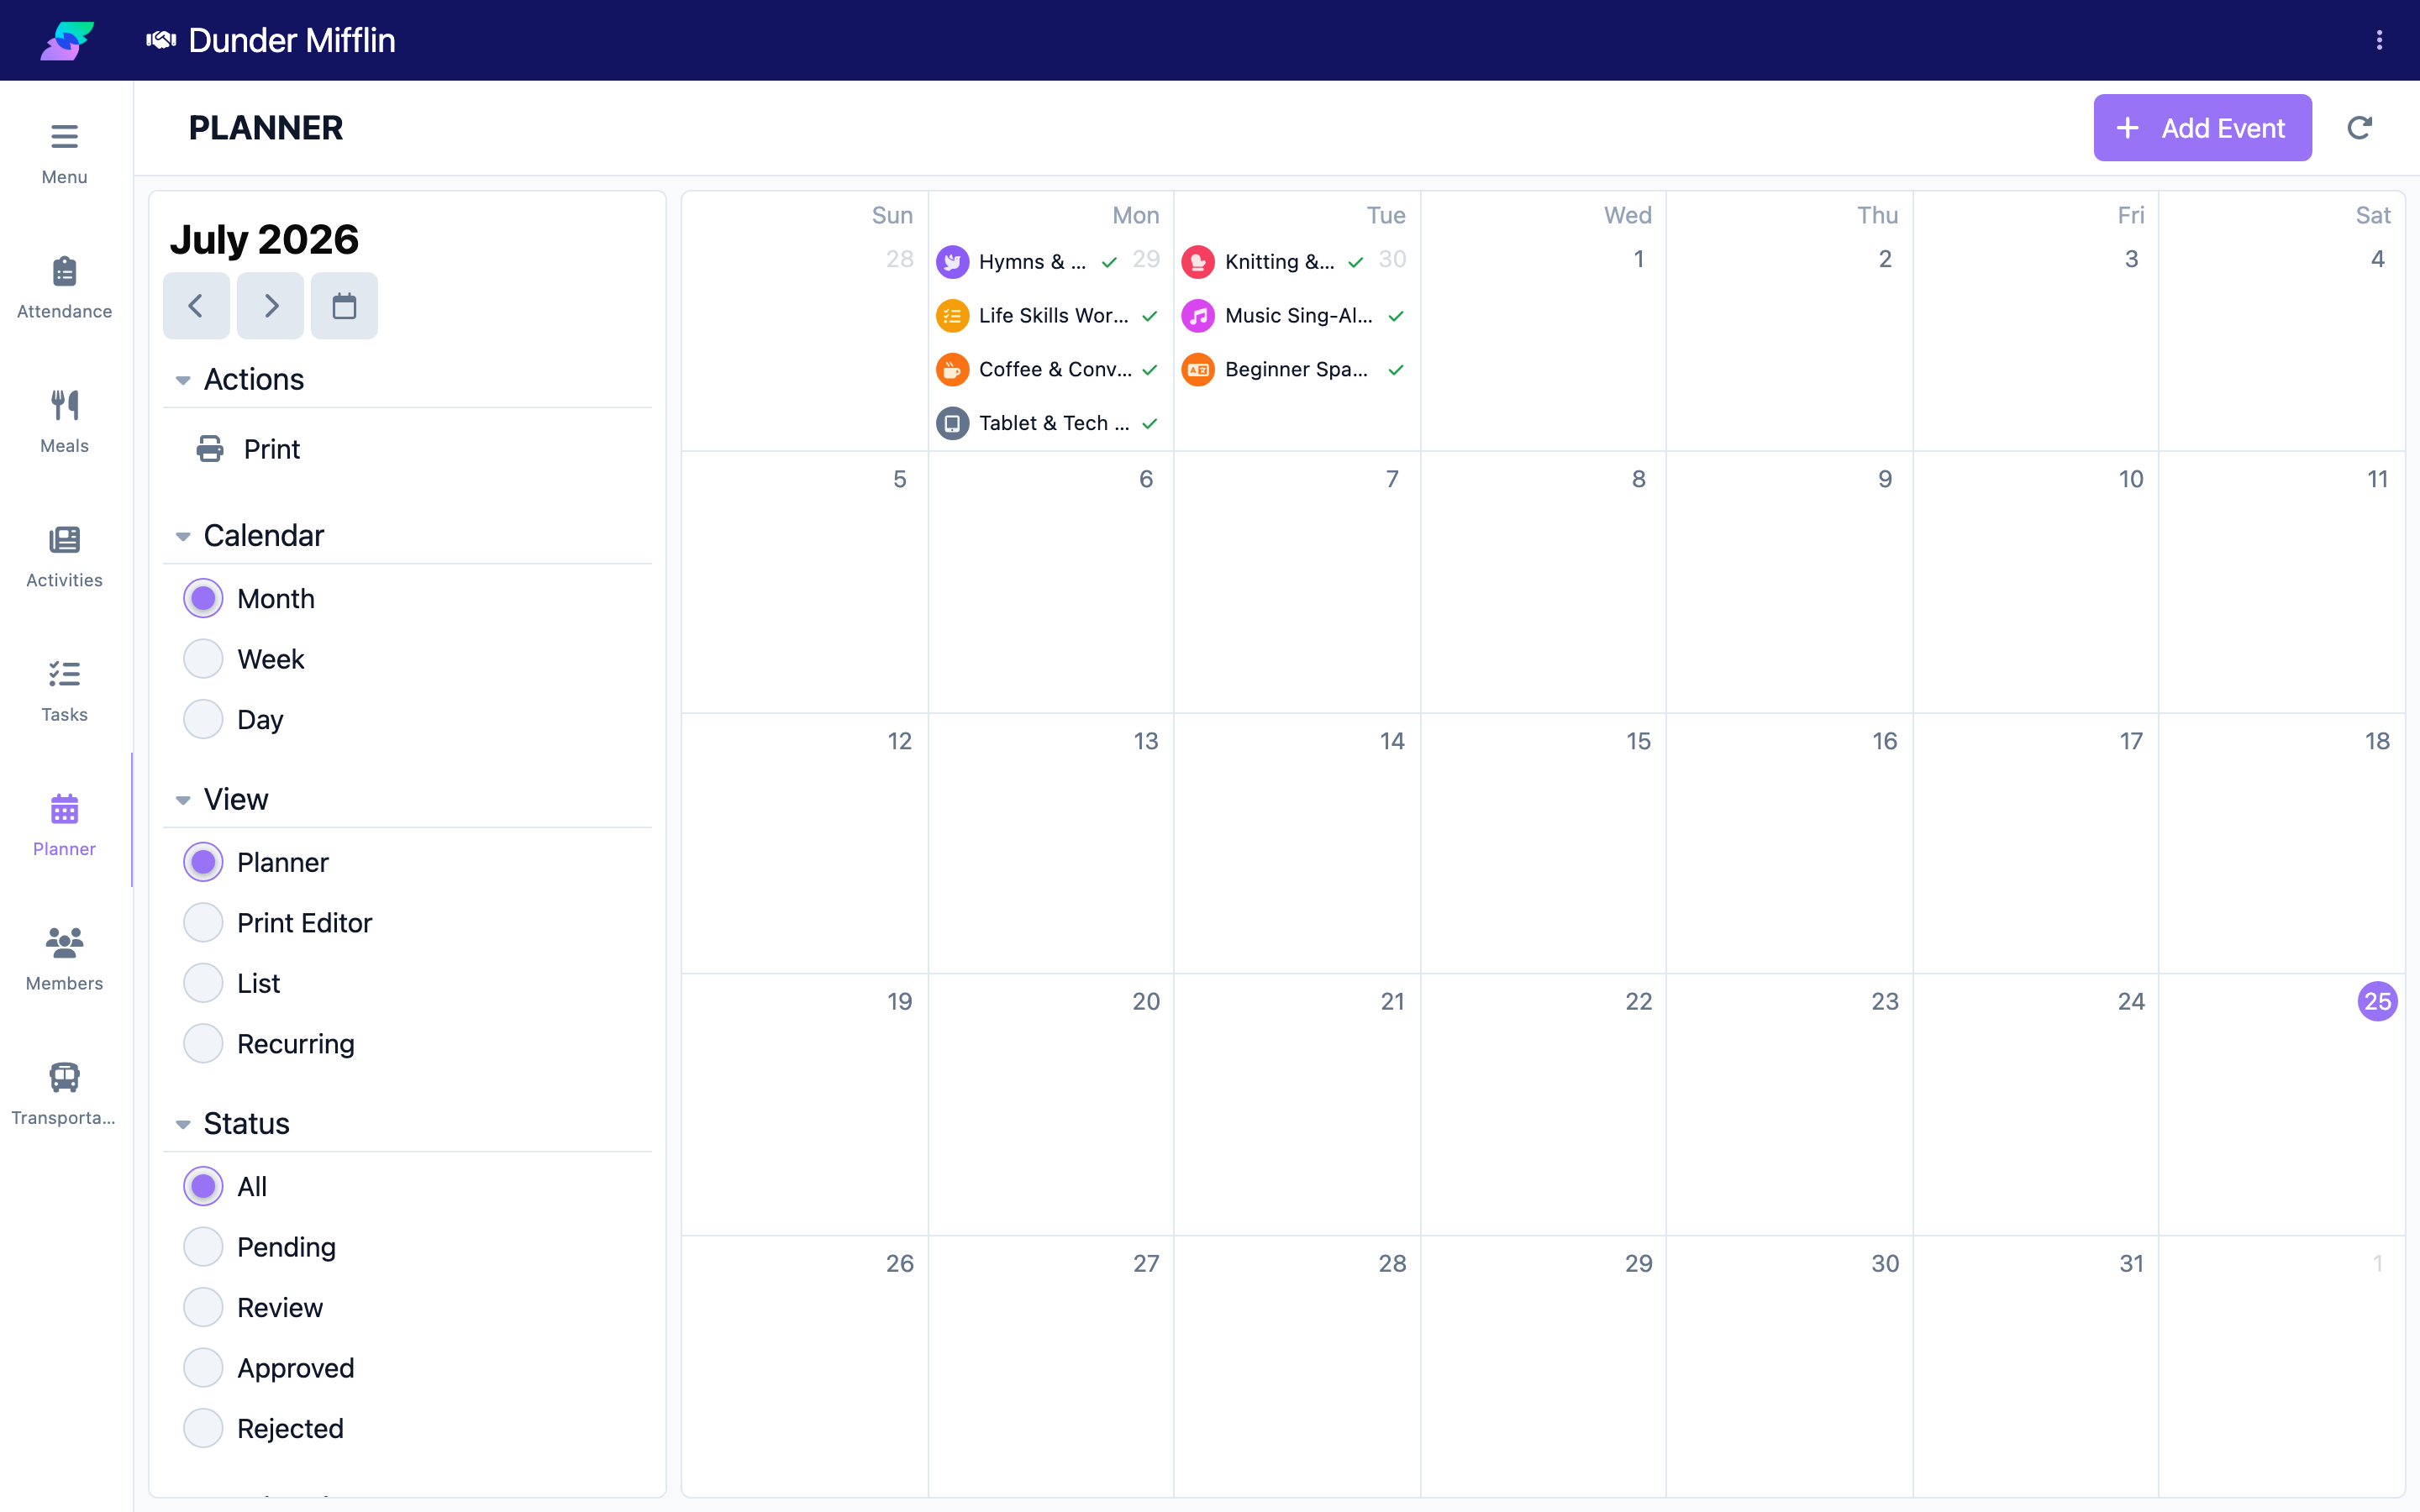The height and width of the screenshot is (1512, 2420).
Task: Click the Add Event button
Action: click(2202, 128)
